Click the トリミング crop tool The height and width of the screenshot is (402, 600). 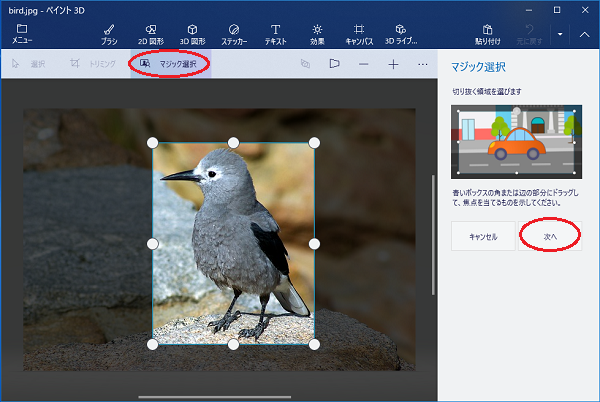(91, 64)
